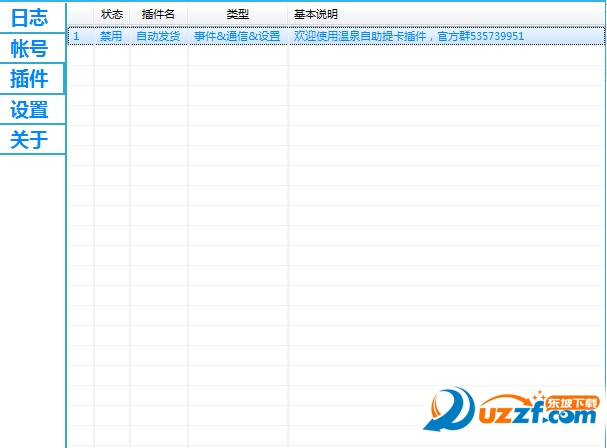Click the 禁用 status cell

pos(111,36)
